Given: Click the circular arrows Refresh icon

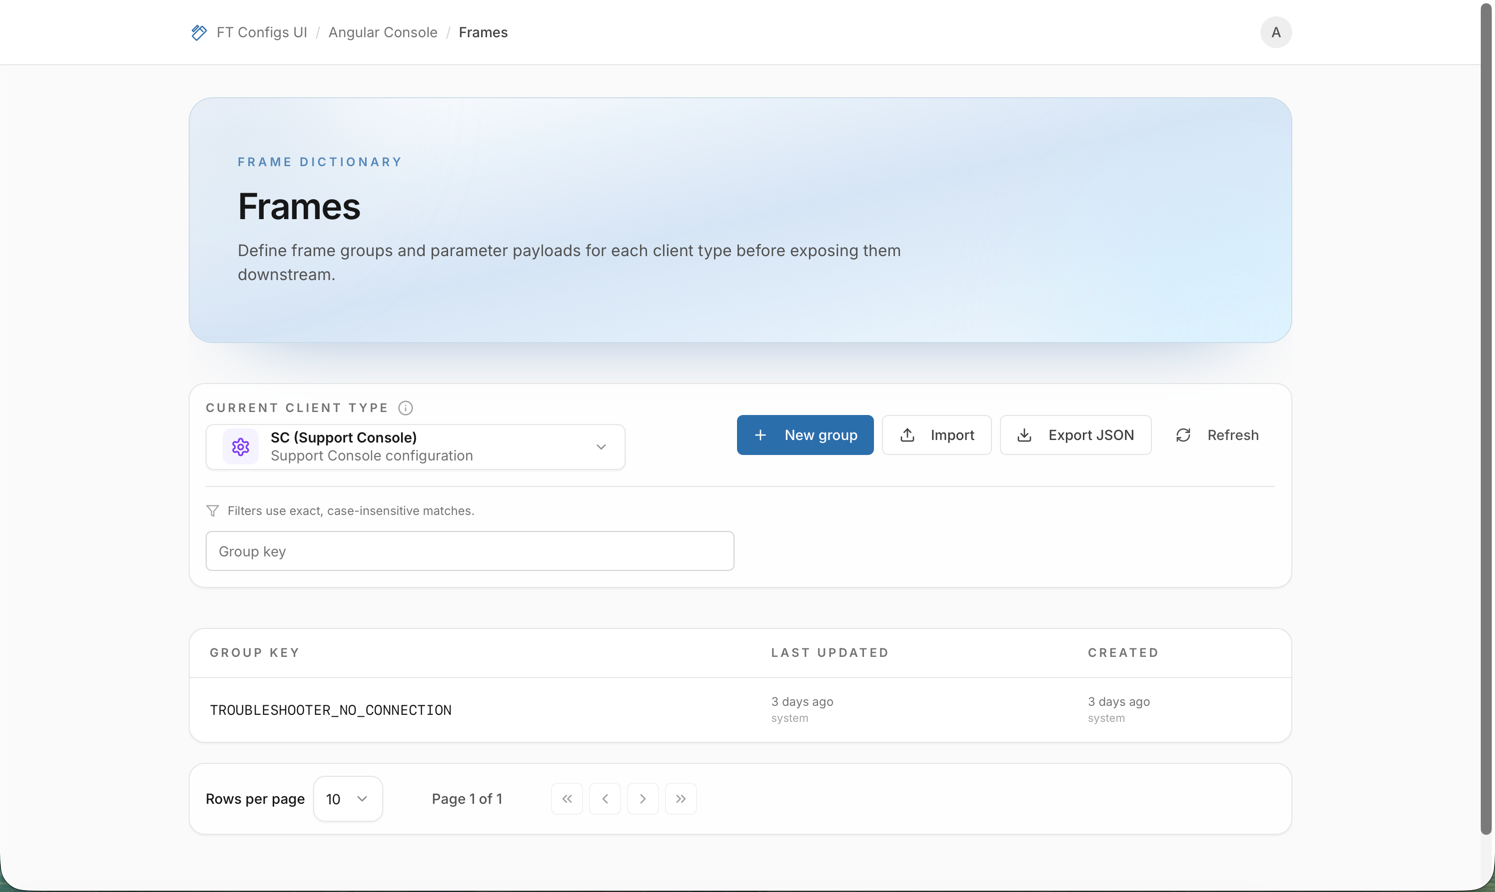Looking at the screenshot, I should tap(1184, 435).
